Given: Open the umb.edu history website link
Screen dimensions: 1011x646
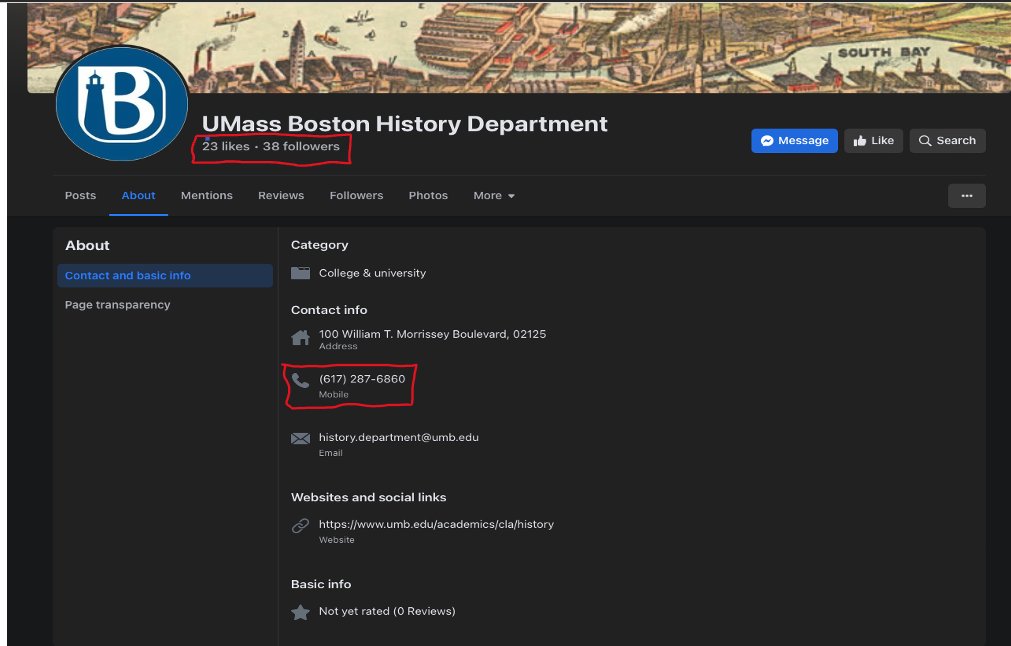Looking at the screenshot, I should point(436,524).
